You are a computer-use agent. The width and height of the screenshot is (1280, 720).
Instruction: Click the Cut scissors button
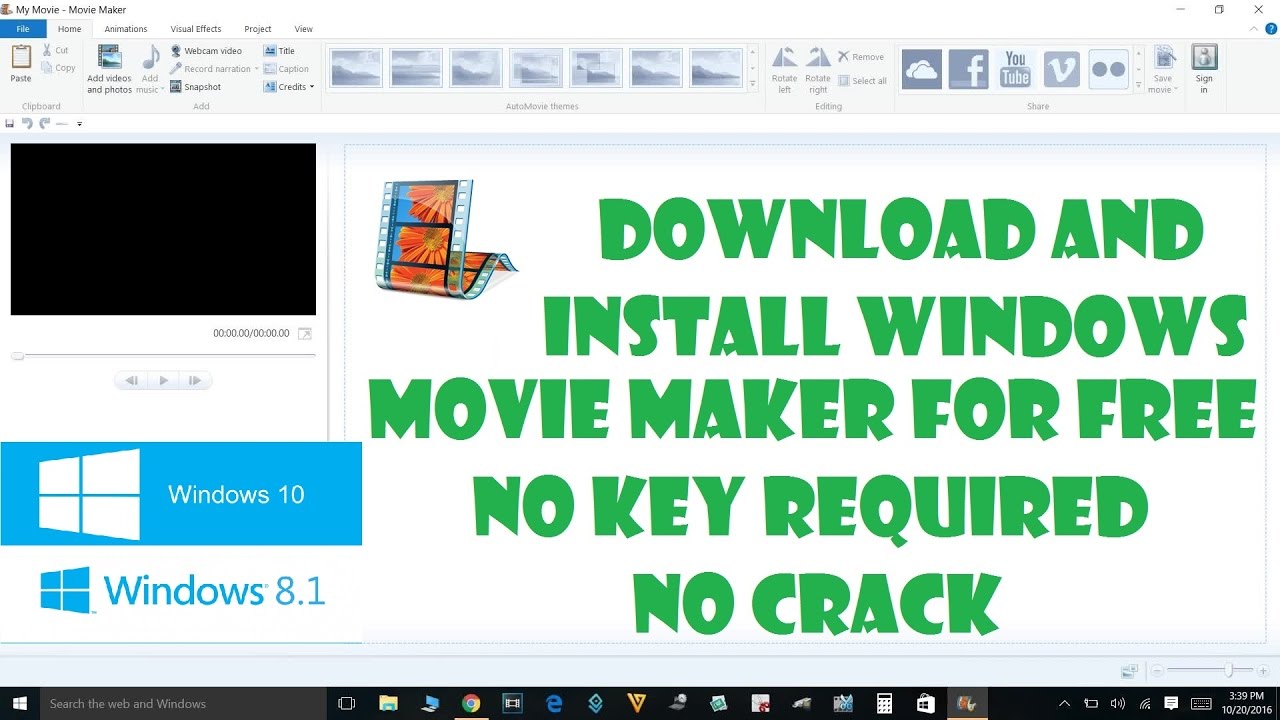[56, 50]
